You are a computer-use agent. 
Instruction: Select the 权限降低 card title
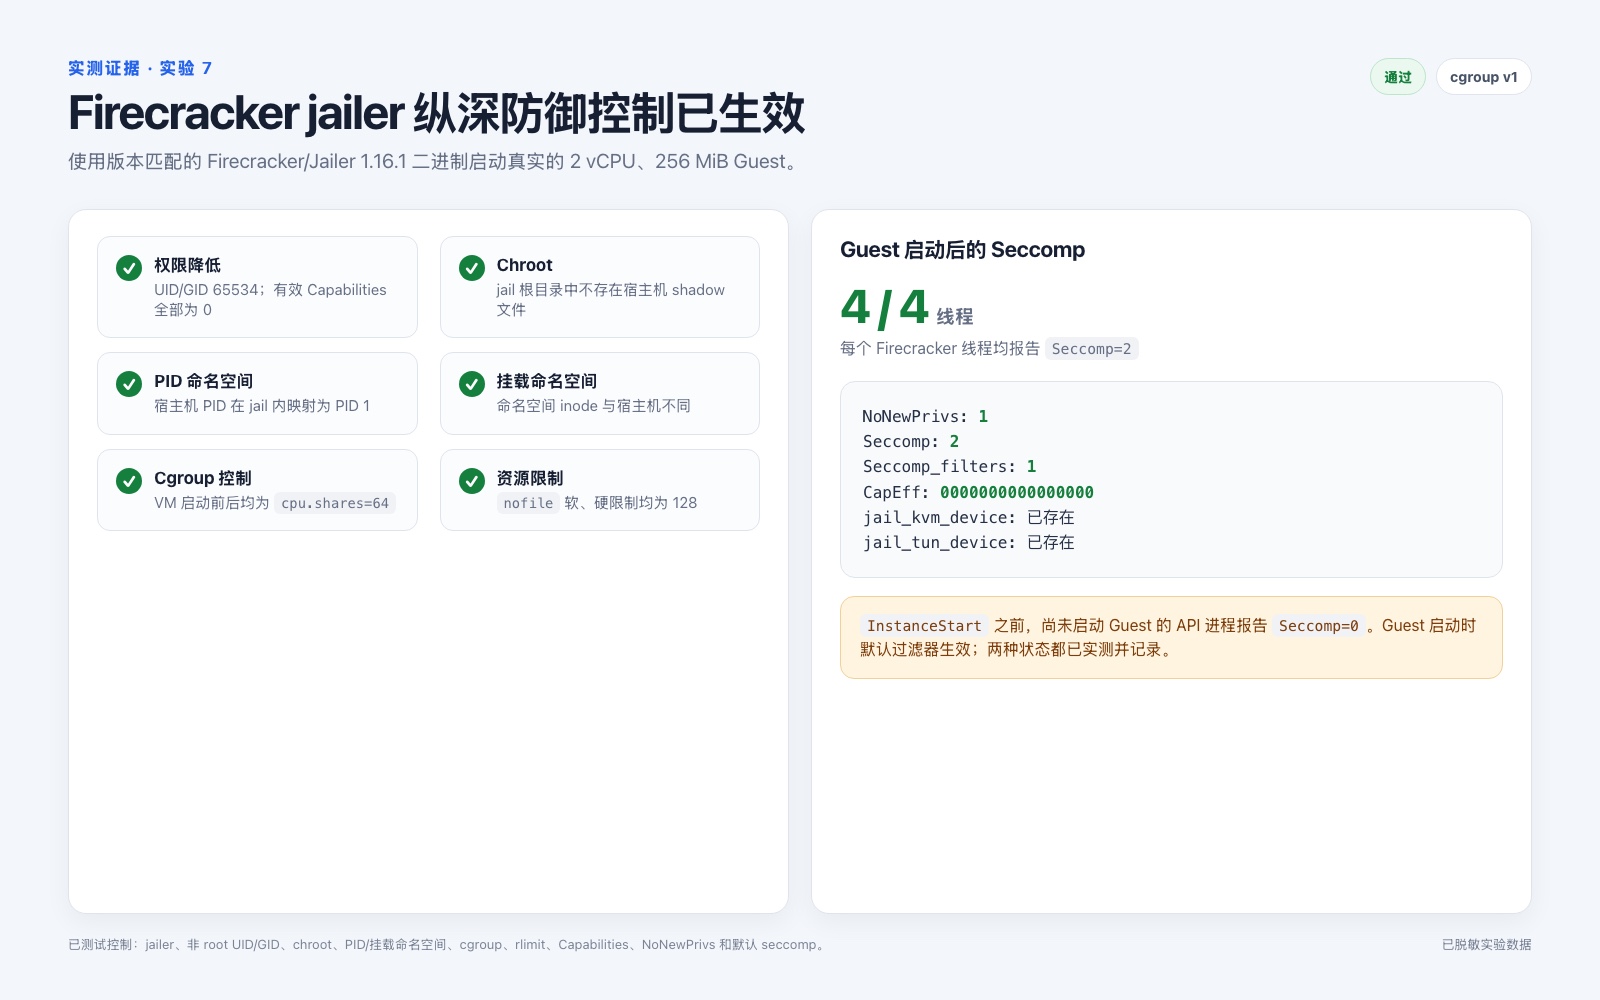pyautogui.click(x=187, y=265)
